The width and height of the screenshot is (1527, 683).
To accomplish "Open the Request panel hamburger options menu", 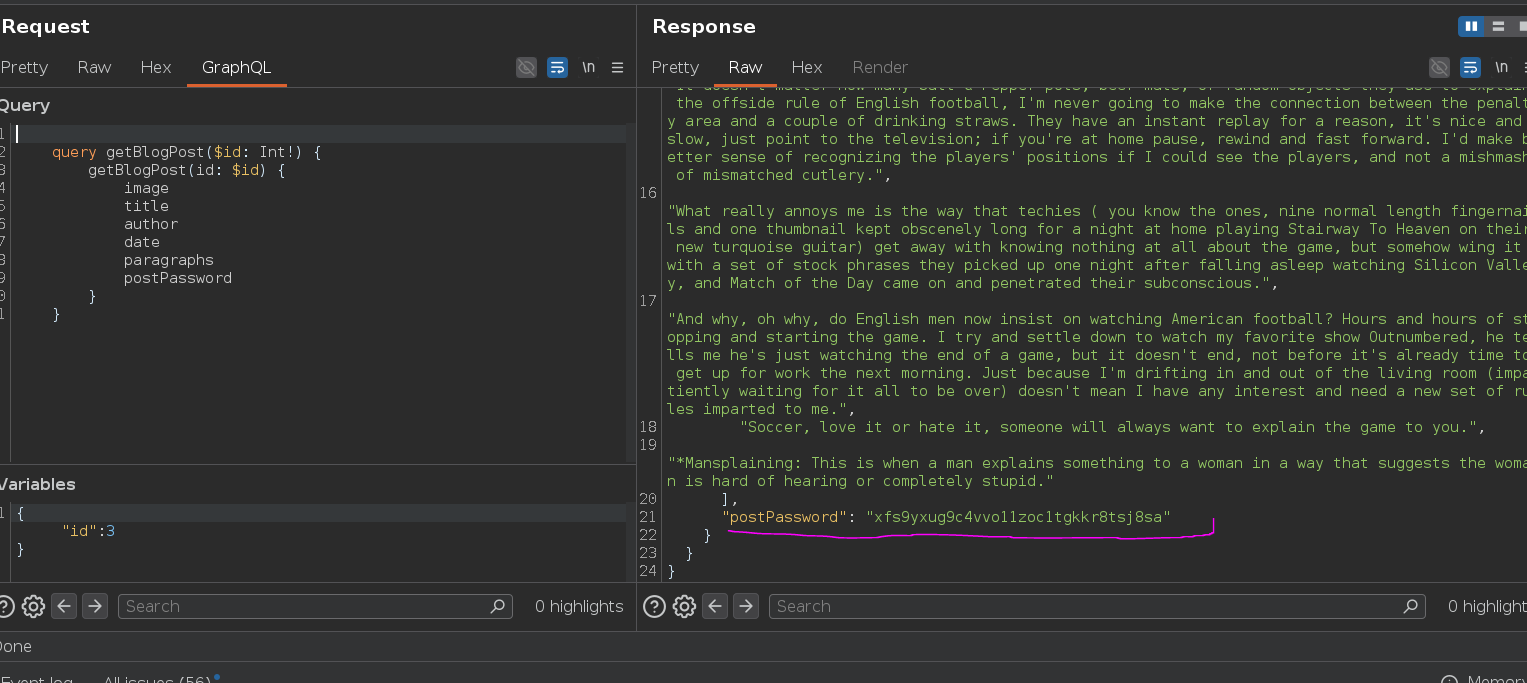I will (617, 67).
